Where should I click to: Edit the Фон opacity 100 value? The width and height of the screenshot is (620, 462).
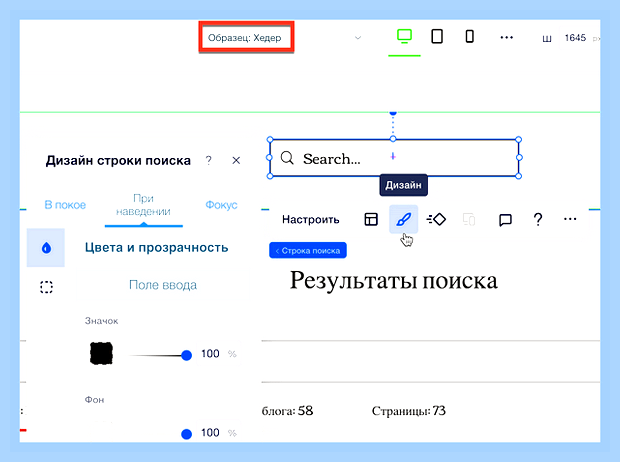210,432
